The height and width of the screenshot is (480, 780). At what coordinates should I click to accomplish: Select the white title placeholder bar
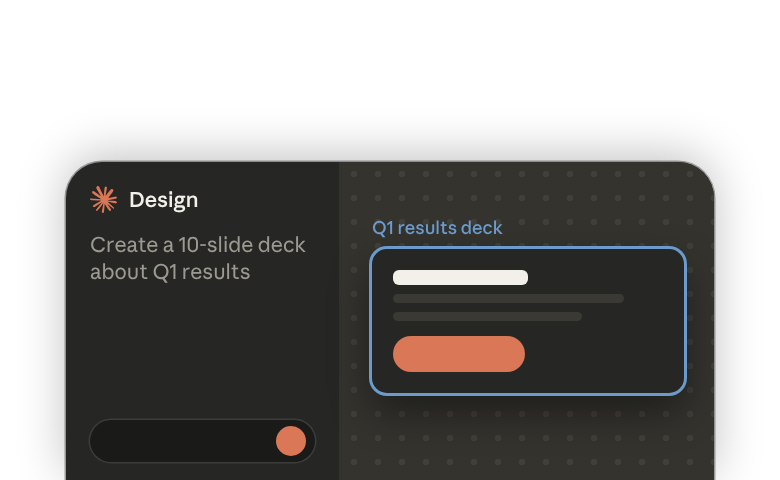tap(460, 278)
